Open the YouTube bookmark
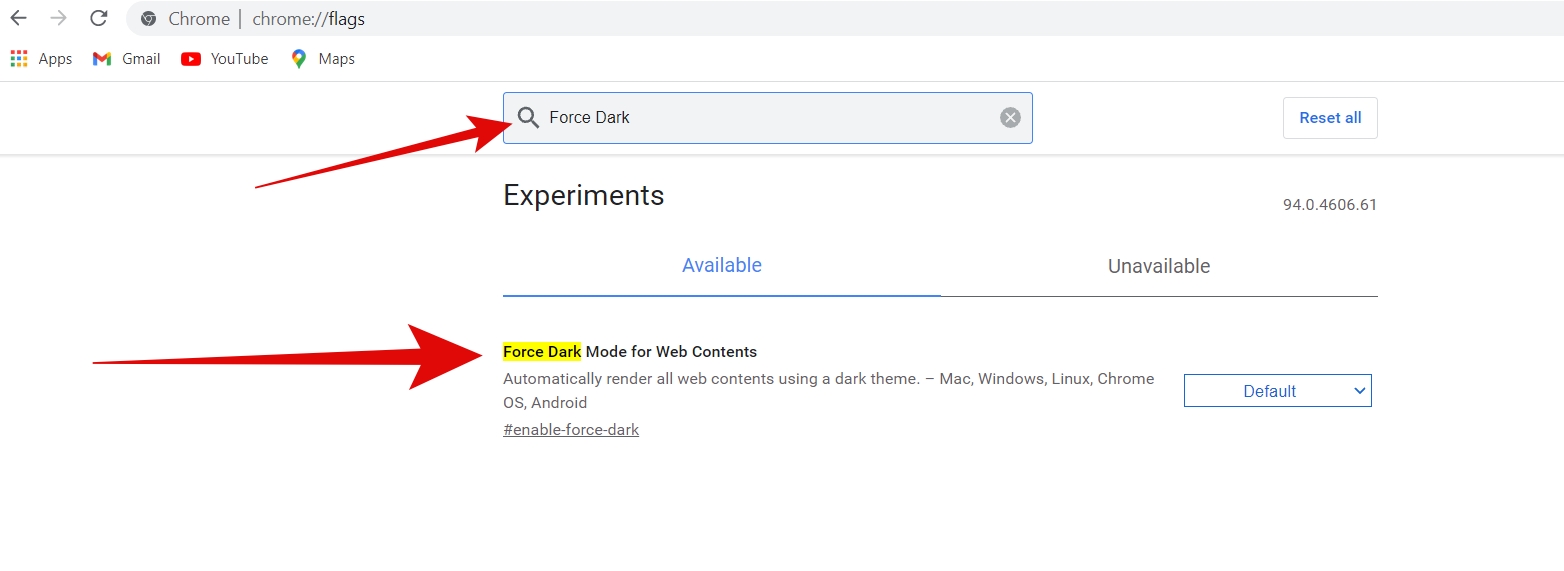Image resolution: width=1564 pixels, height=571 pixels. [225, 59]
